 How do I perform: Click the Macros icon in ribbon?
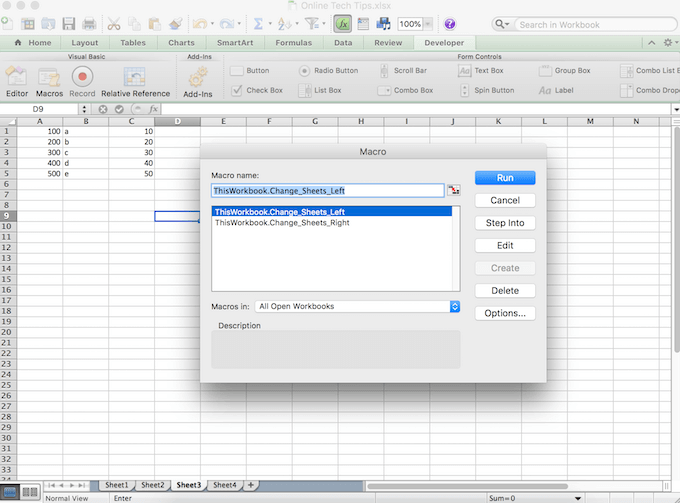click(49, 78)
